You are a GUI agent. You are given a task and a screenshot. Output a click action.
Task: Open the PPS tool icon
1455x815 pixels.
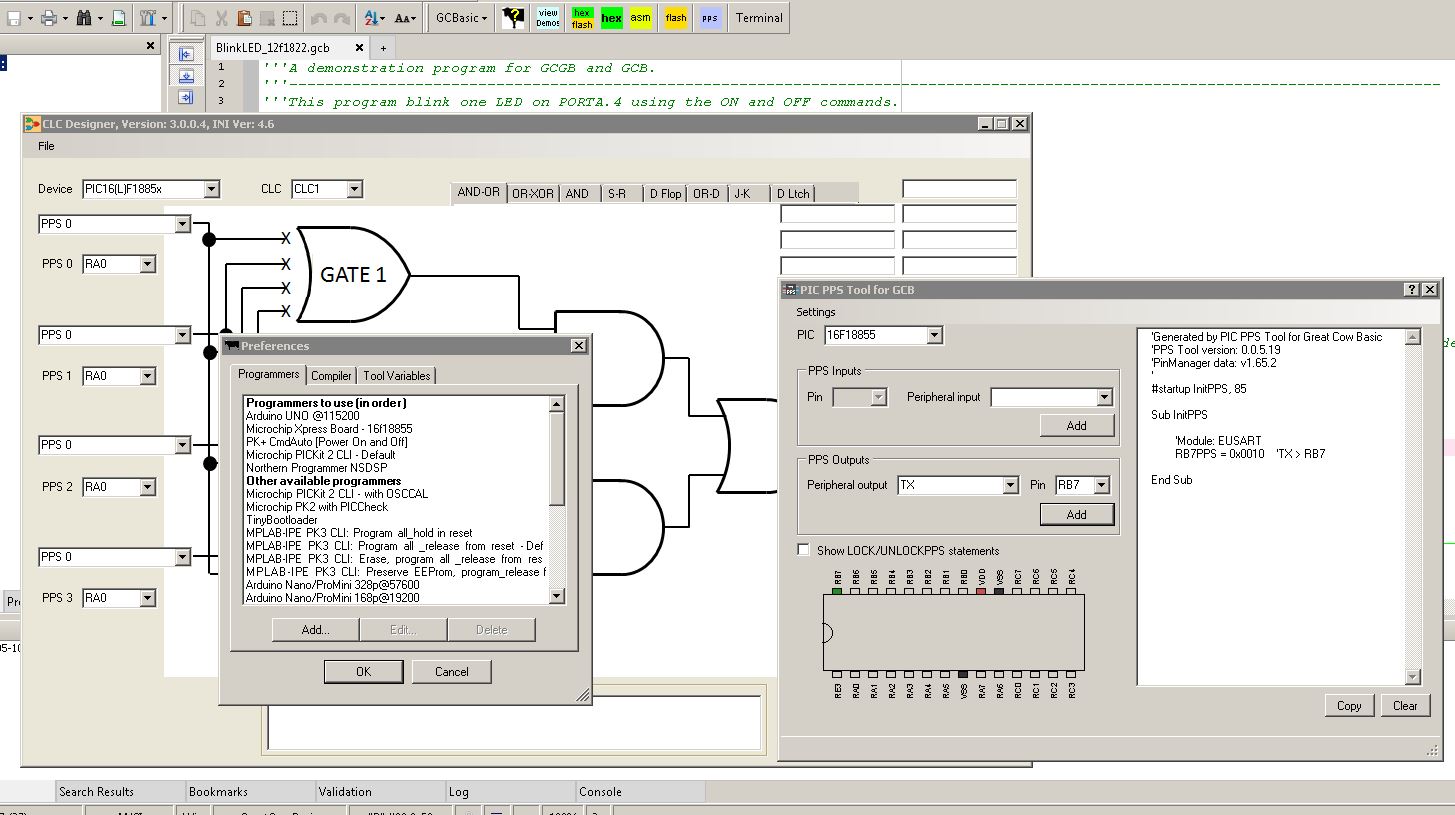point(709,17)
